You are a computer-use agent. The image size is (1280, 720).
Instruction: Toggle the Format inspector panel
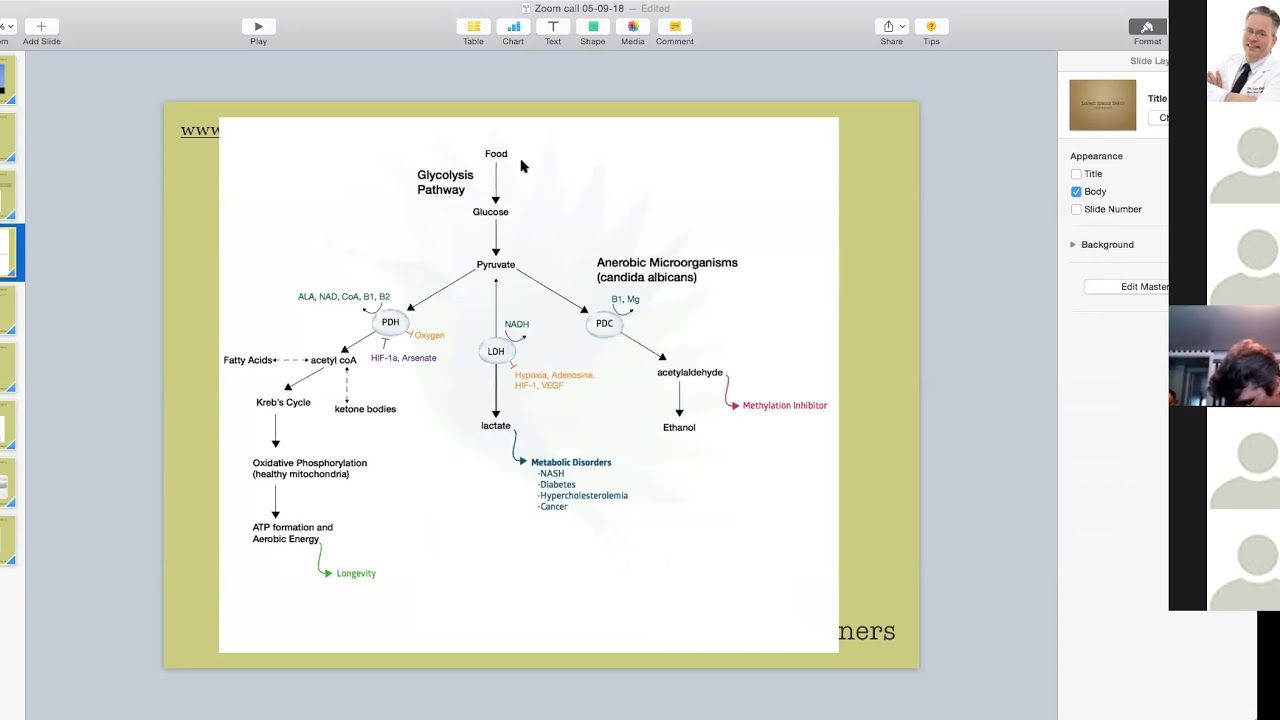(x=1147, y=27)
